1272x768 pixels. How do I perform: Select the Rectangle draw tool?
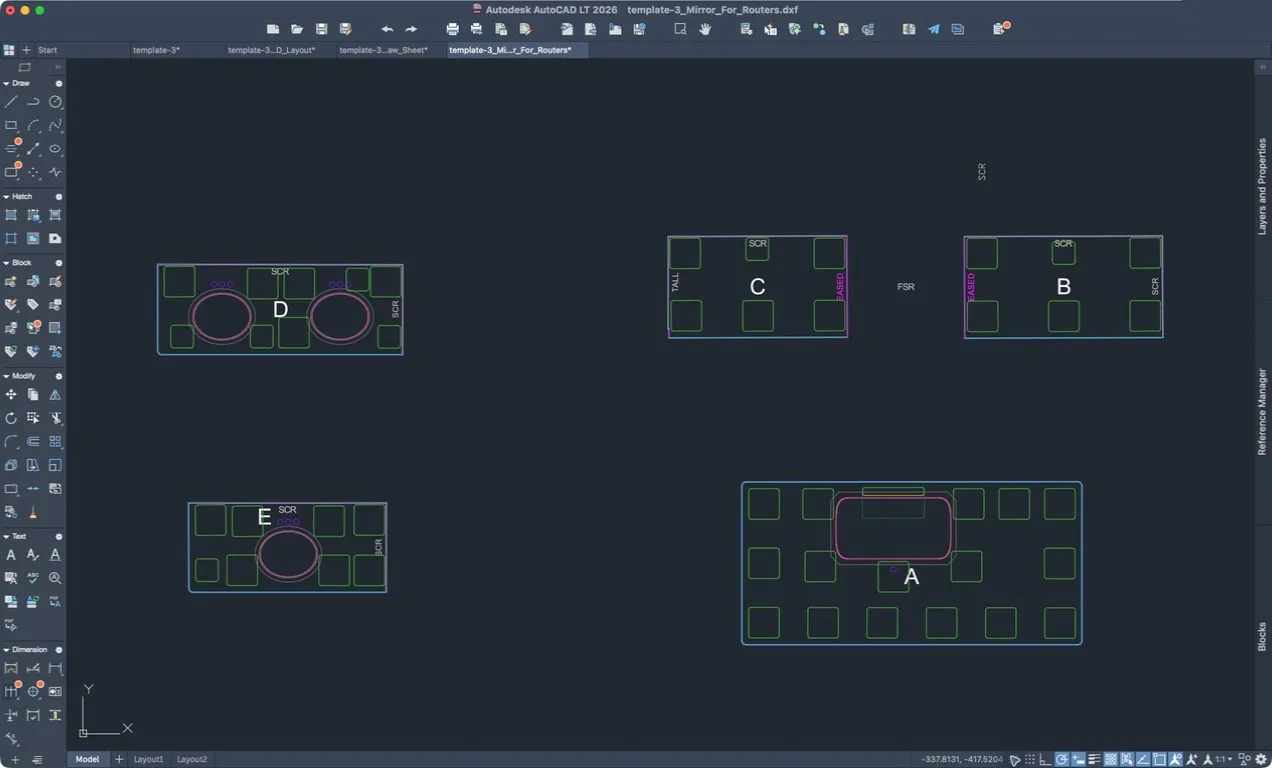(x=11, y=126)
